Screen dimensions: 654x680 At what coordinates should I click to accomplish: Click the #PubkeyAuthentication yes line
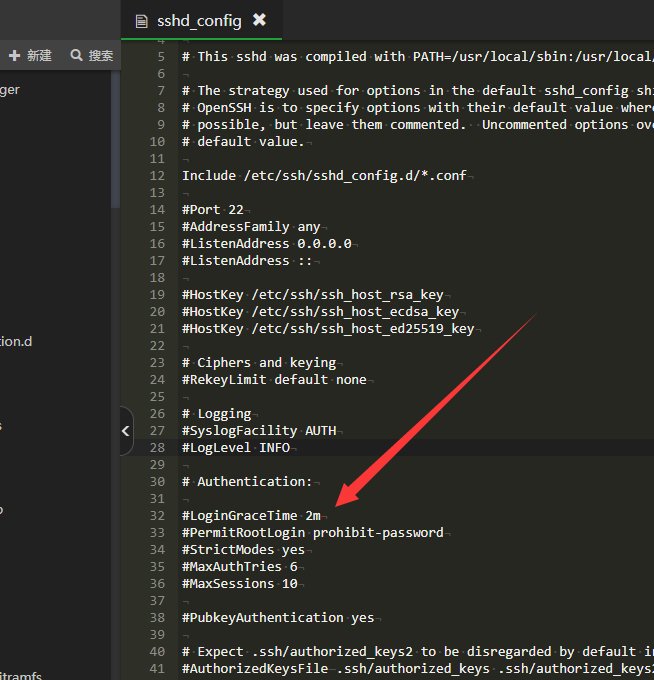263,617
